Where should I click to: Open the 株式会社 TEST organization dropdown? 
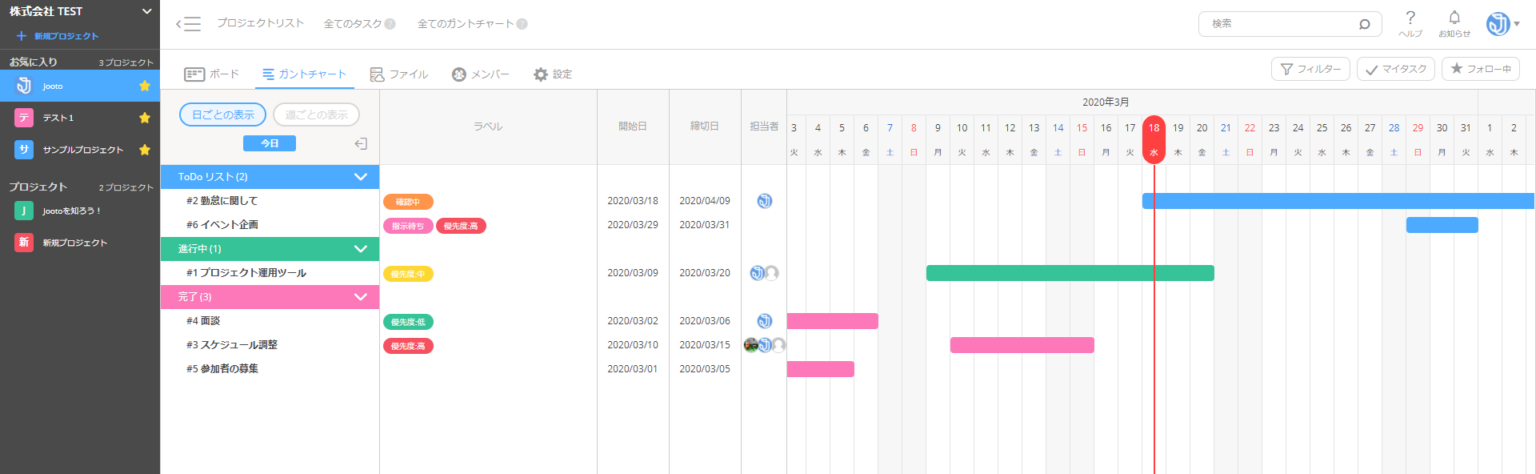(147, 11)
